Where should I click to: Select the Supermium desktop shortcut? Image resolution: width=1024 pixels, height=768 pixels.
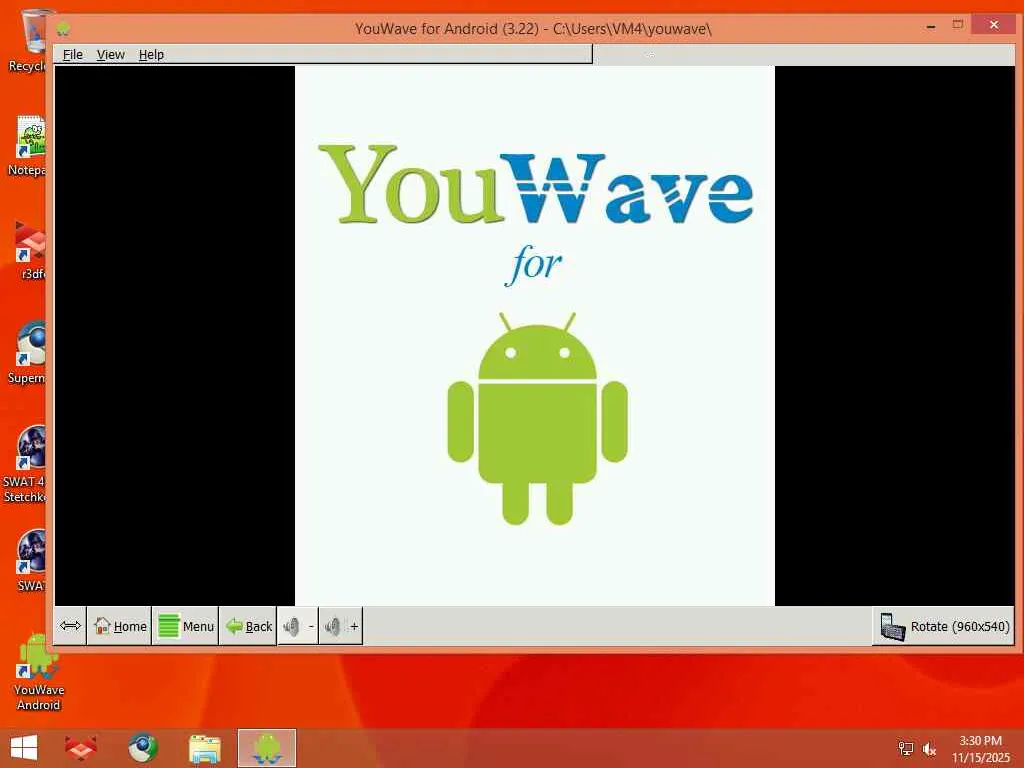pos(27,353)
